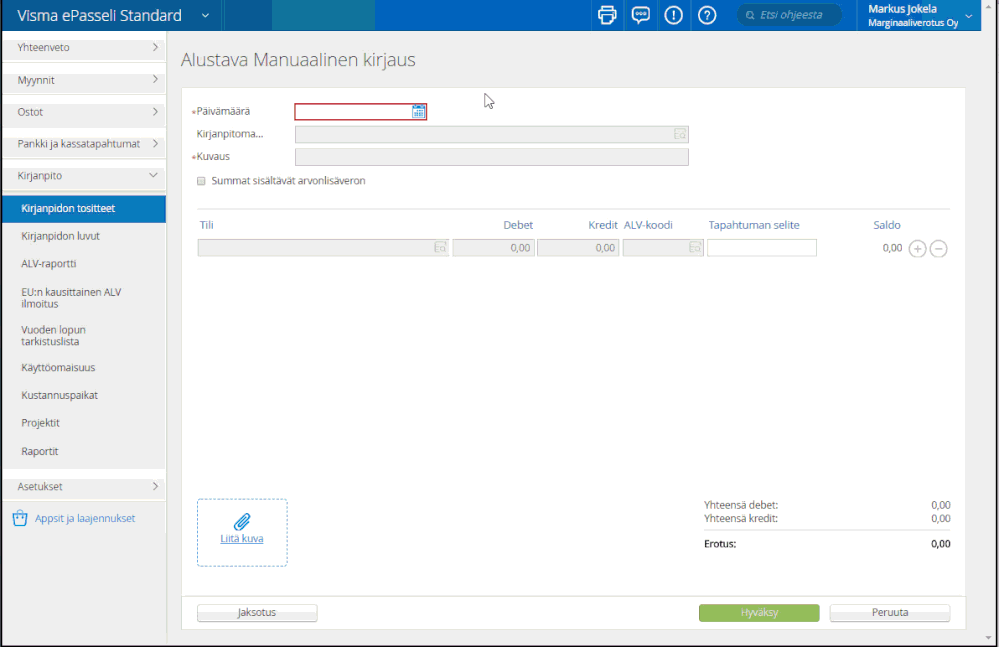Open the Tili account lookup icon
The height and width of the screenshot is (647, 999).
click(x=440, y=248)
